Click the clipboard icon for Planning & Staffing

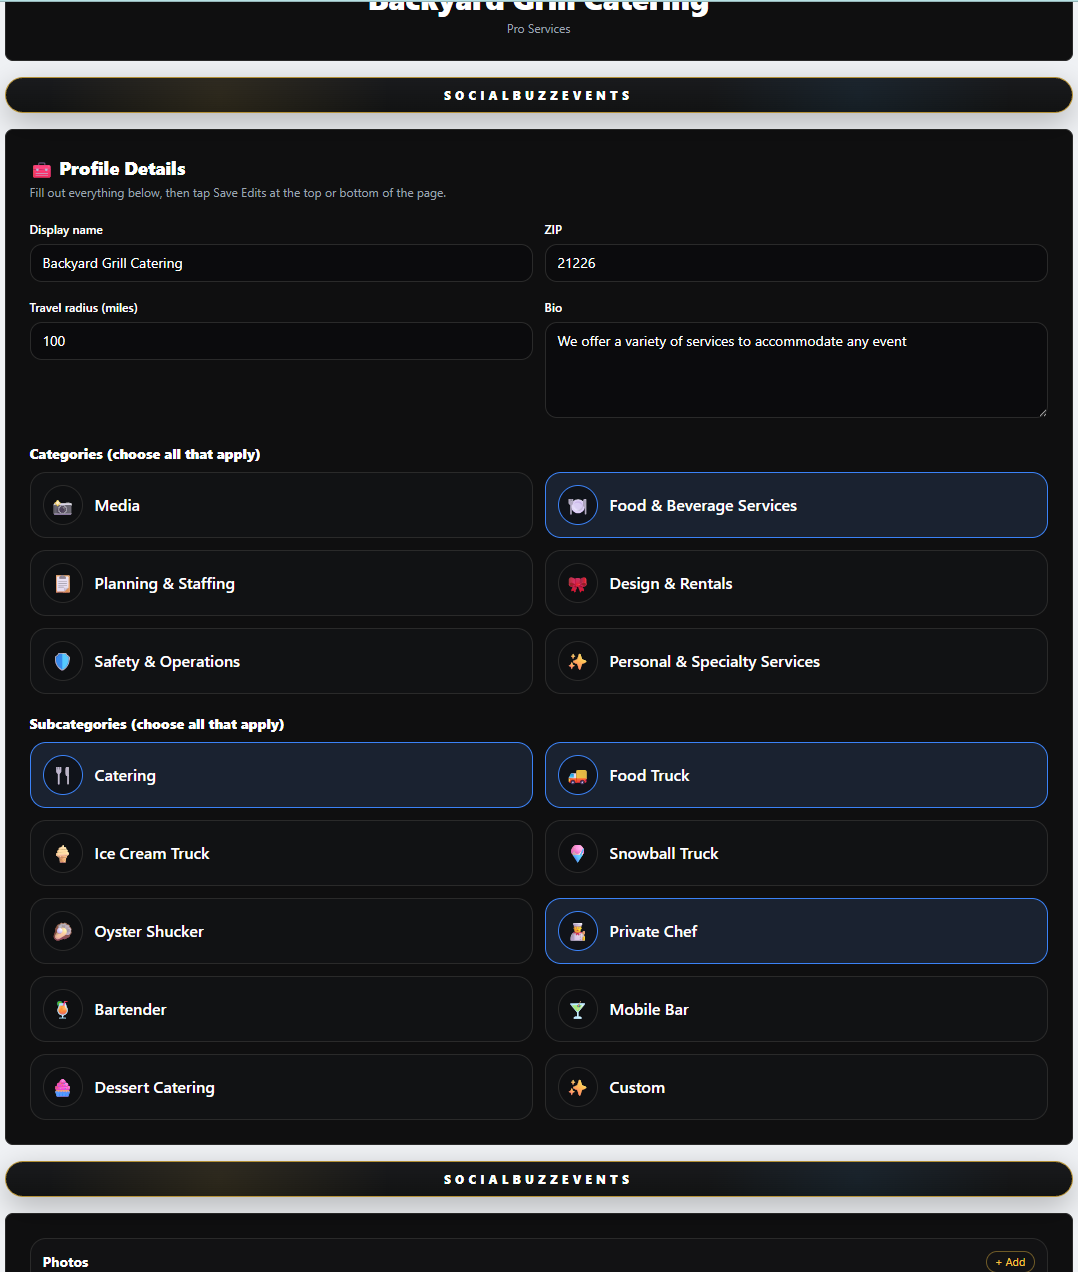pyautogui.click(x=63, y=584)
